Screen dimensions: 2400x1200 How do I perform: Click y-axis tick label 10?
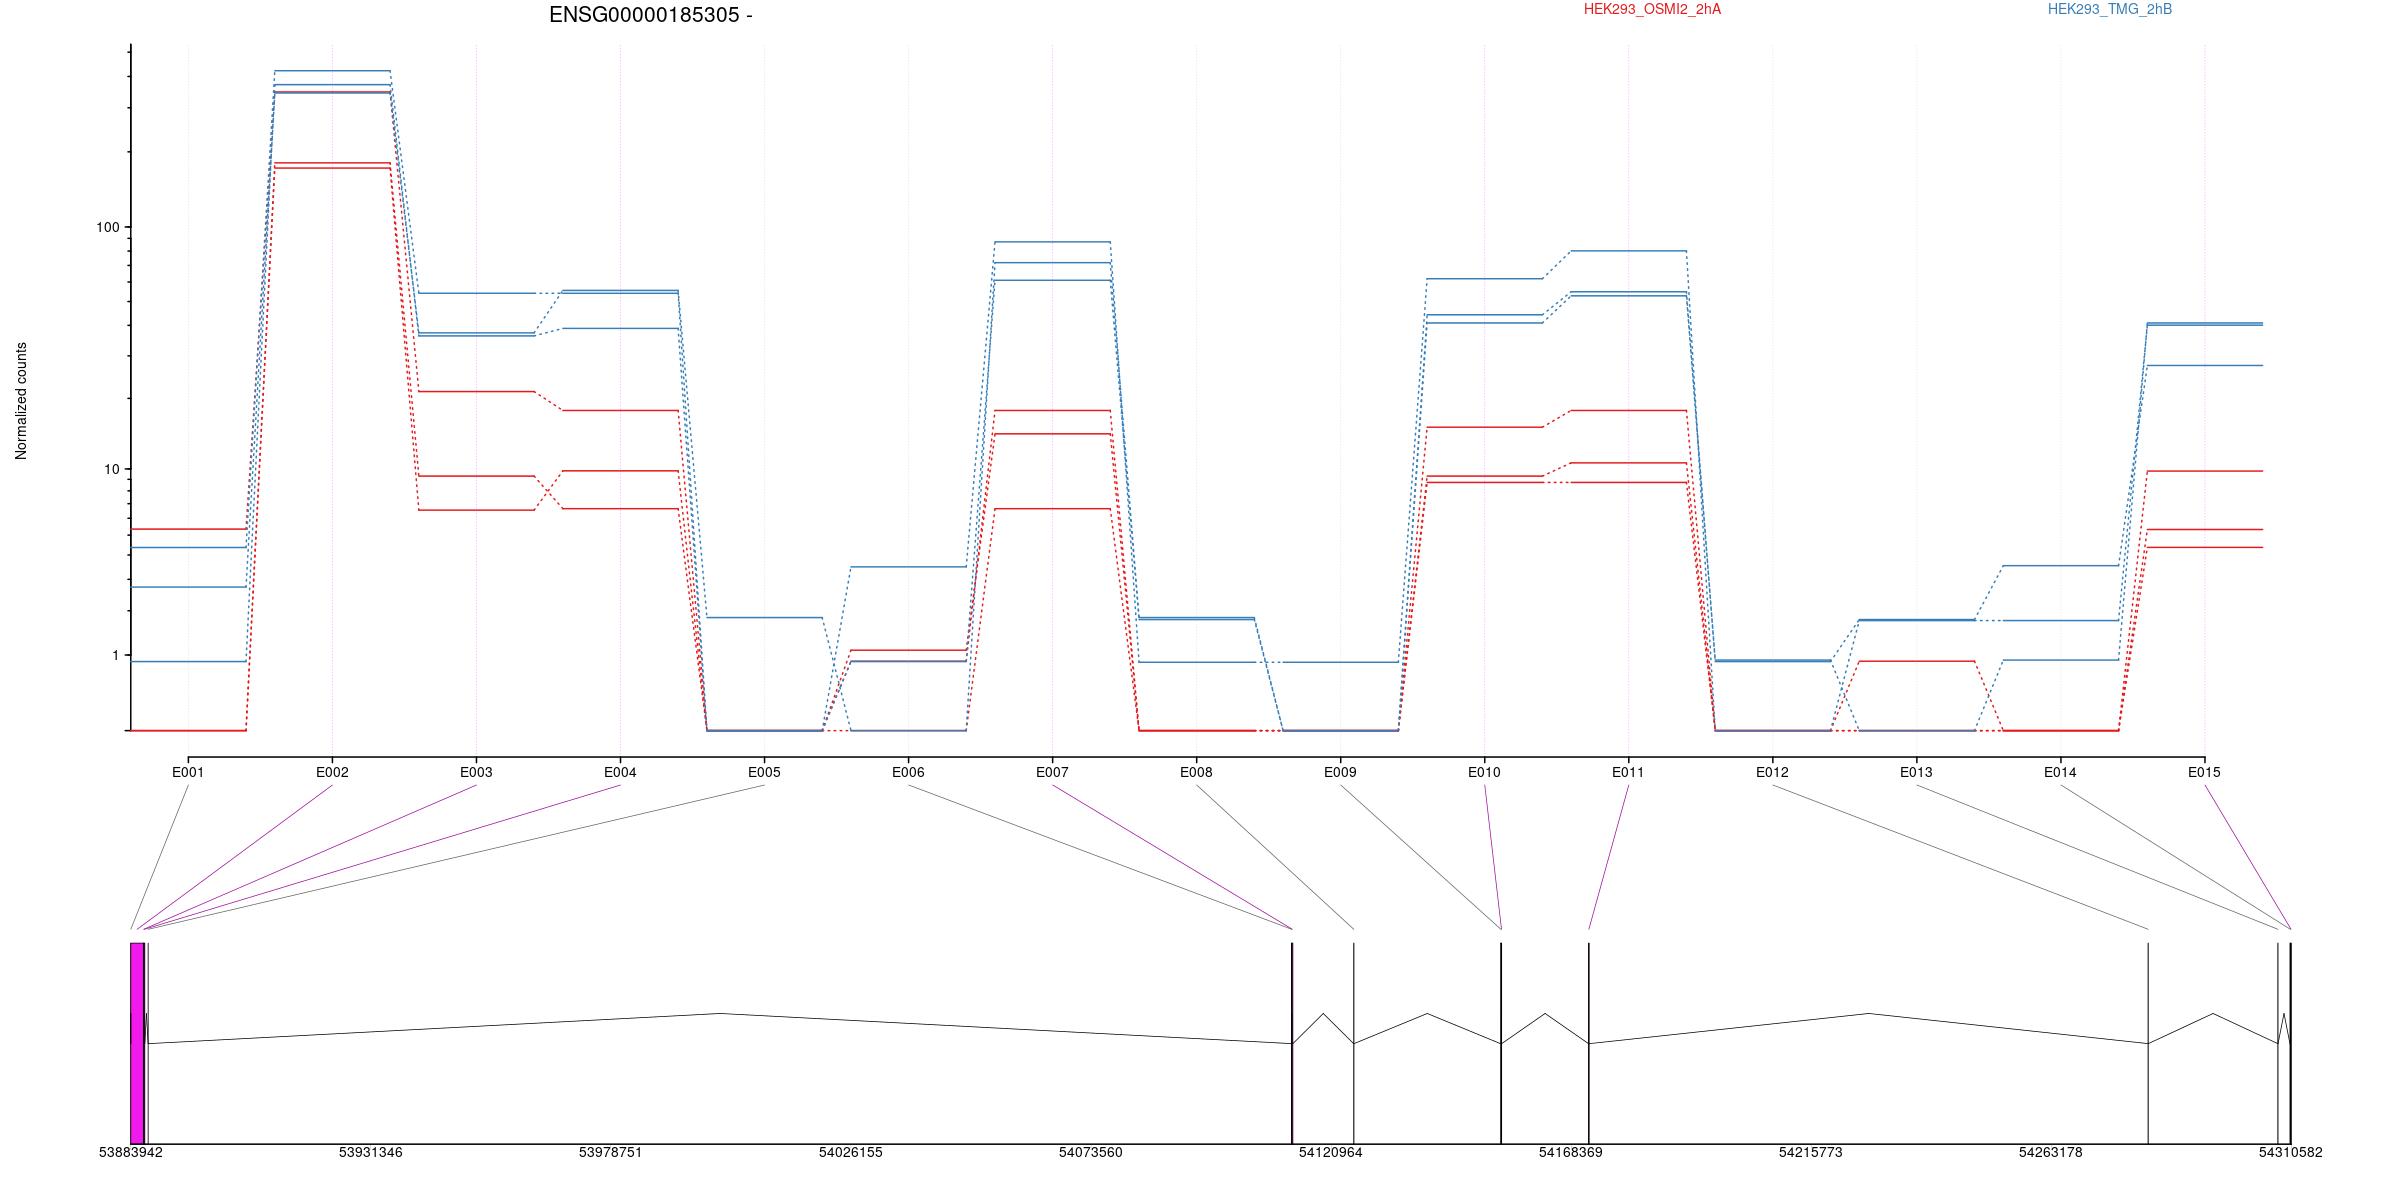click(111, 469)
